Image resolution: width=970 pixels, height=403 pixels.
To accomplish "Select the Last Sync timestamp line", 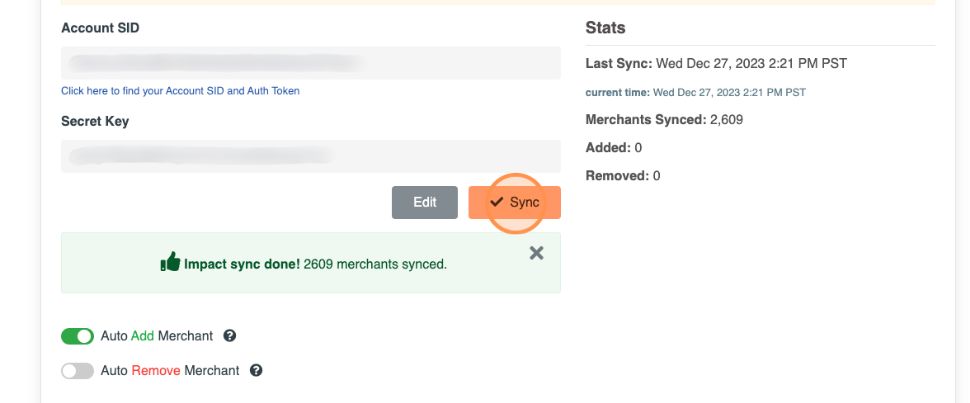I will click(x=715, y=64).
